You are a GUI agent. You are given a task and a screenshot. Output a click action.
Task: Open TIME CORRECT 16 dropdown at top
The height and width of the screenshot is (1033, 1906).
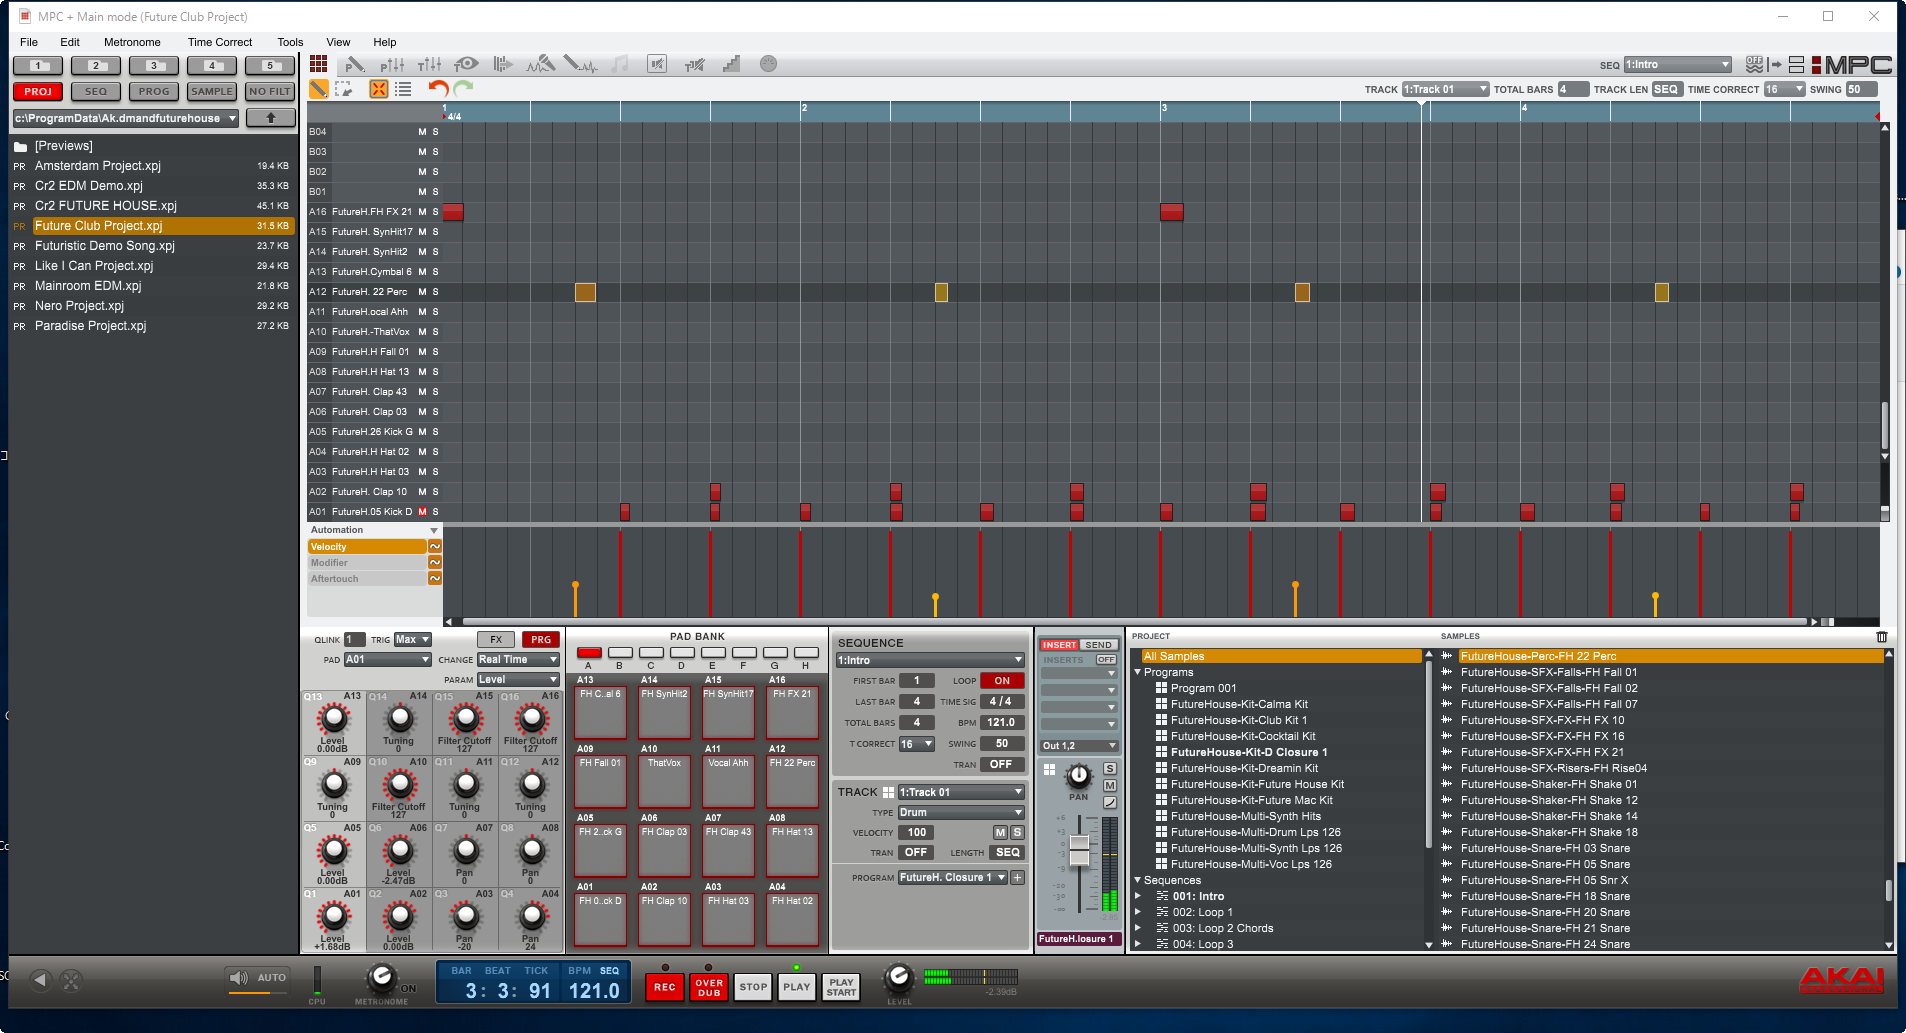pos(1784,90)
